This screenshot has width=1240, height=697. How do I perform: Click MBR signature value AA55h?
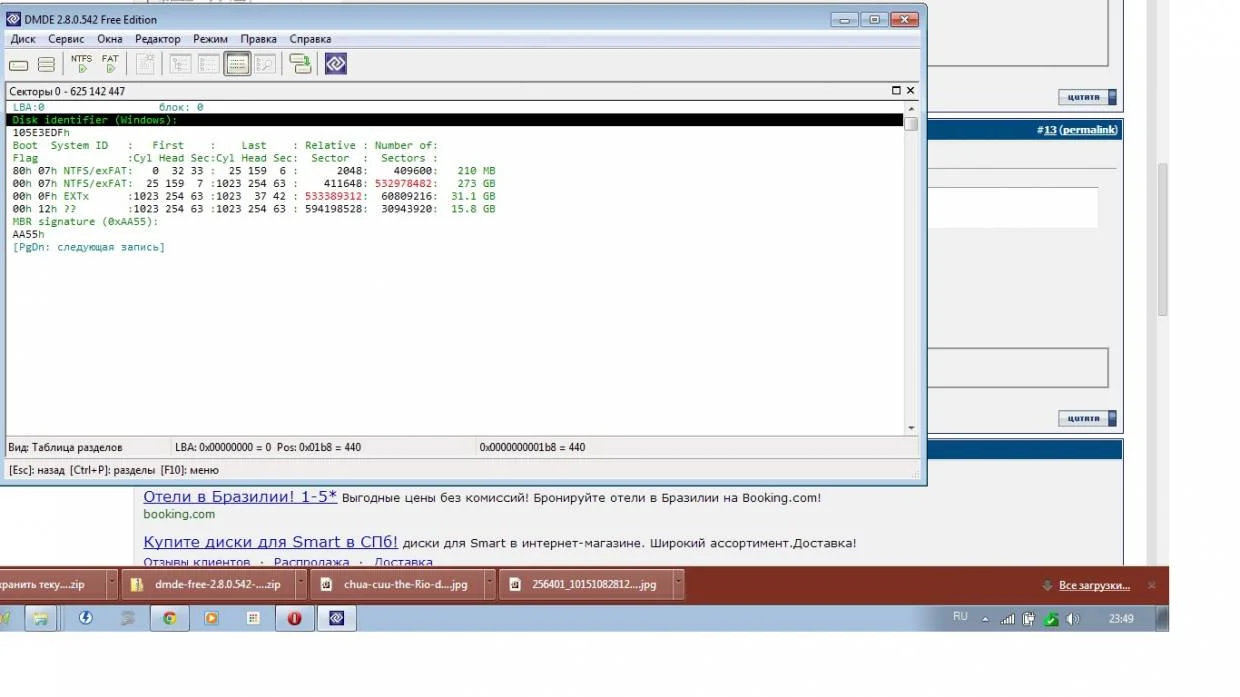(x=28, y=234)
